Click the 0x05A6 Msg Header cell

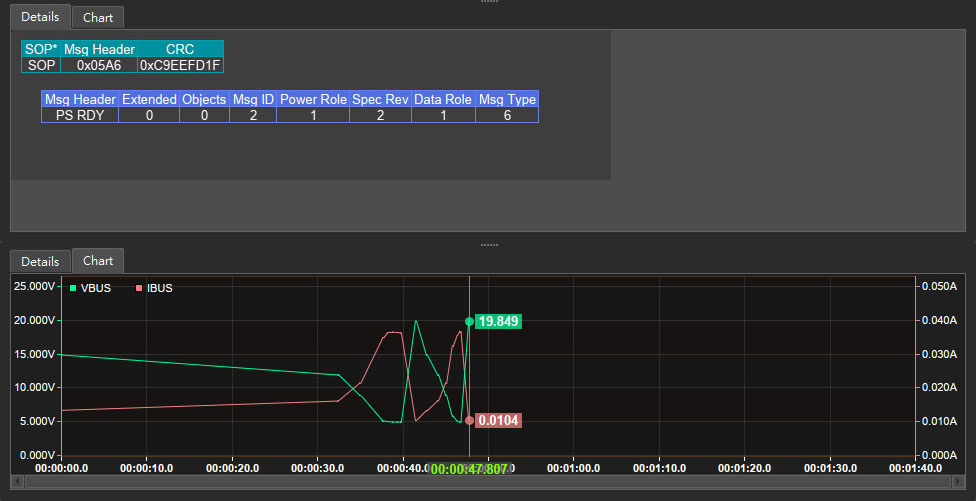(99, 65)
